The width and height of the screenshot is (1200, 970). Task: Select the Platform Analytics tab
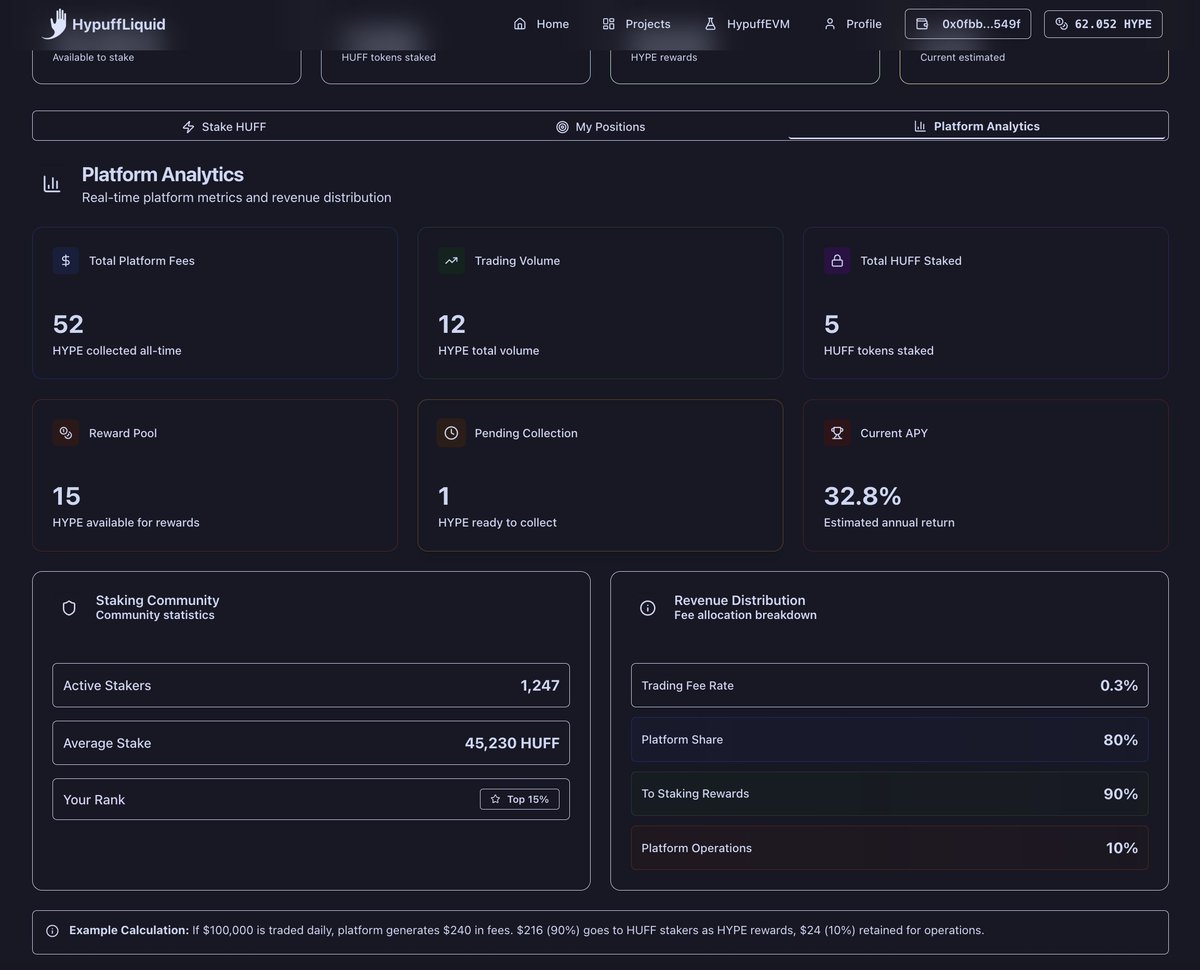977,126
